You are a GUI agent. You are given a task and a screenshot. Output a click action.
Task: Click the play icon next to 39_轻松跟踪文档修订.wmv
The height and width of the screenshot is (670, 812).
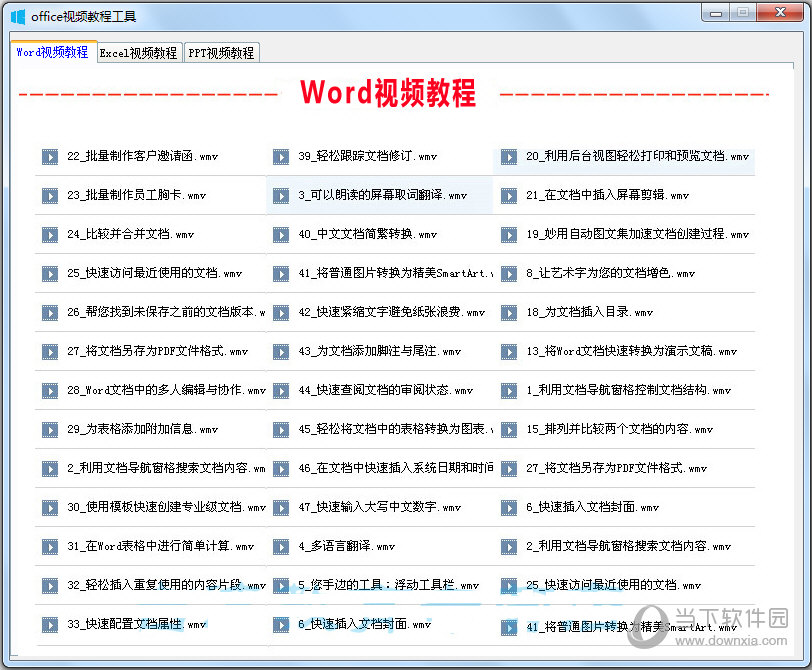click(x=280, y=157)
